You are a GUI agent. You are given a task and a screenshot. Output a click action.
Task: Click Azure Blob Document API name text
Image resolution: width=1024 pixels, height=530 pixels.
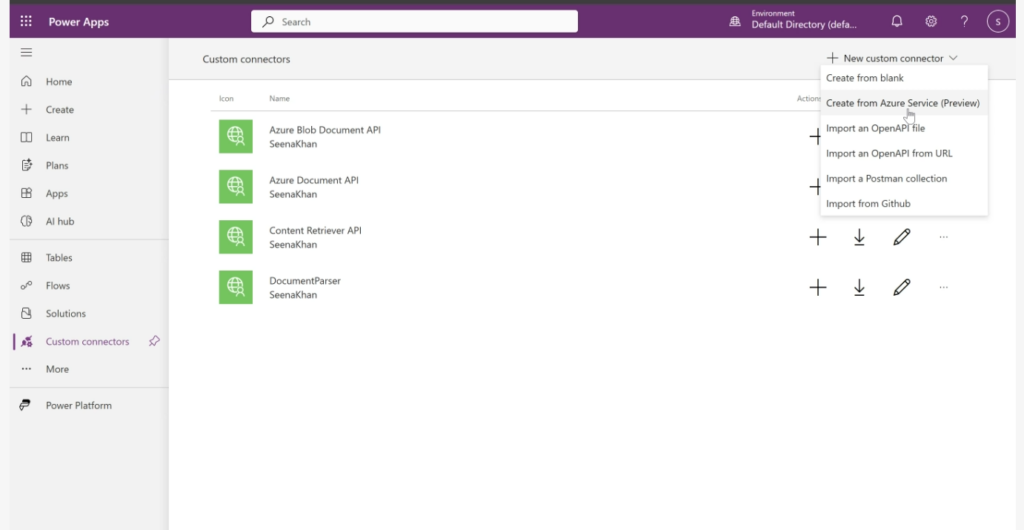click(x=325, y=130)
